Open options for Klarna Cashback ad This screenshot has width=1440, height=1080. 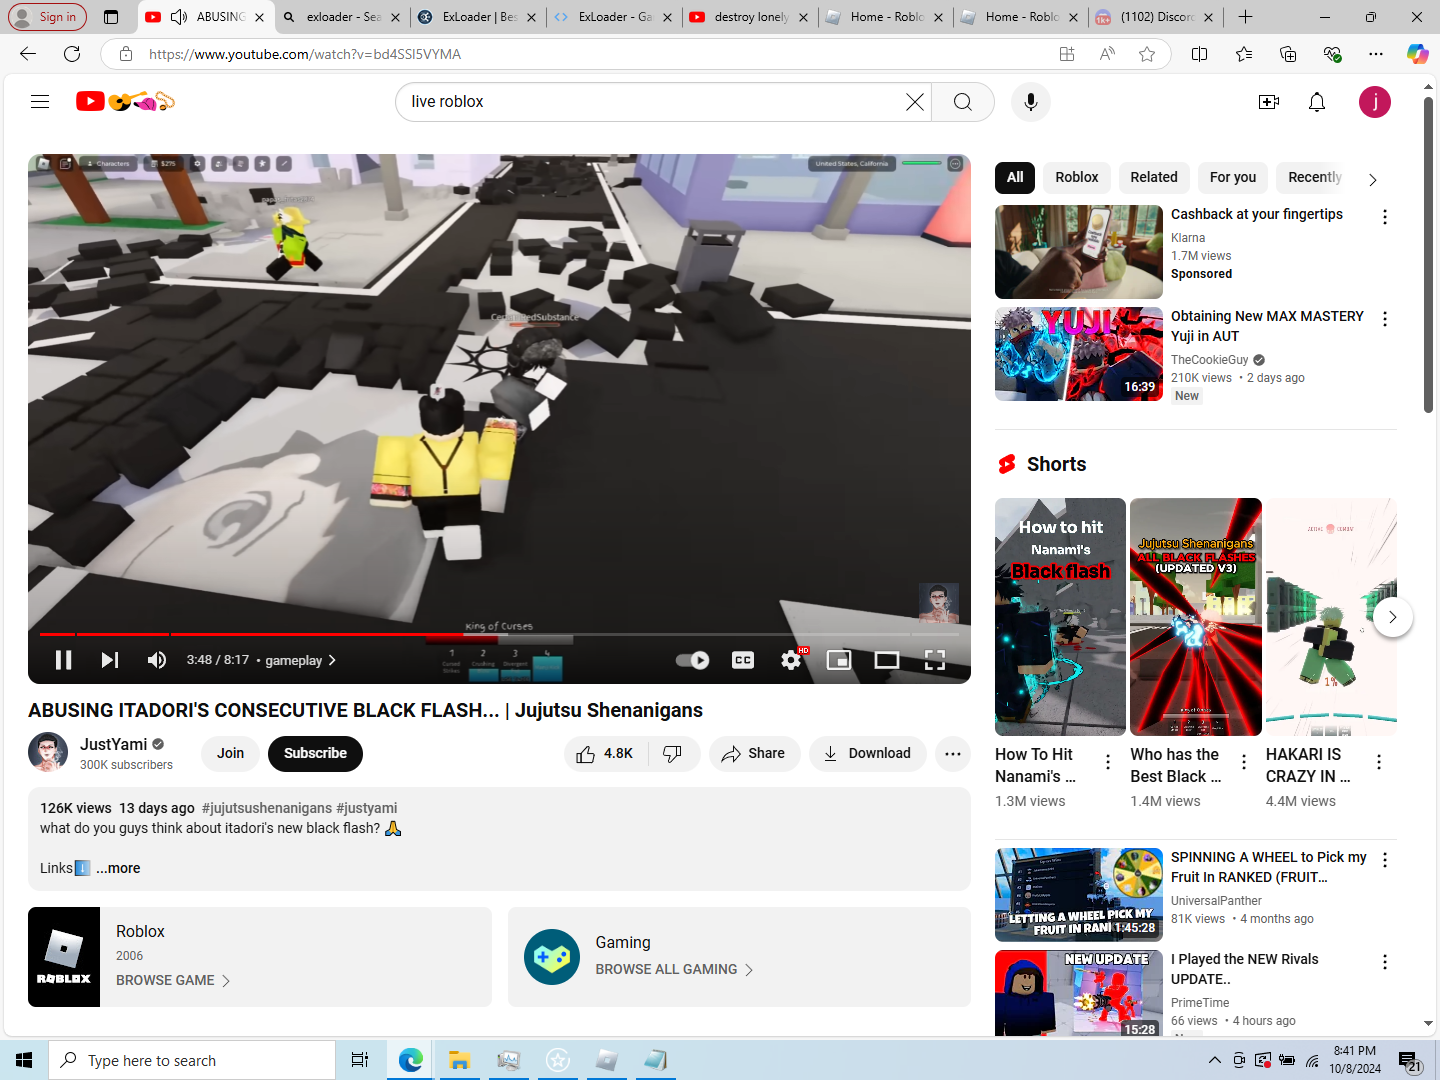pos(1385,217)
